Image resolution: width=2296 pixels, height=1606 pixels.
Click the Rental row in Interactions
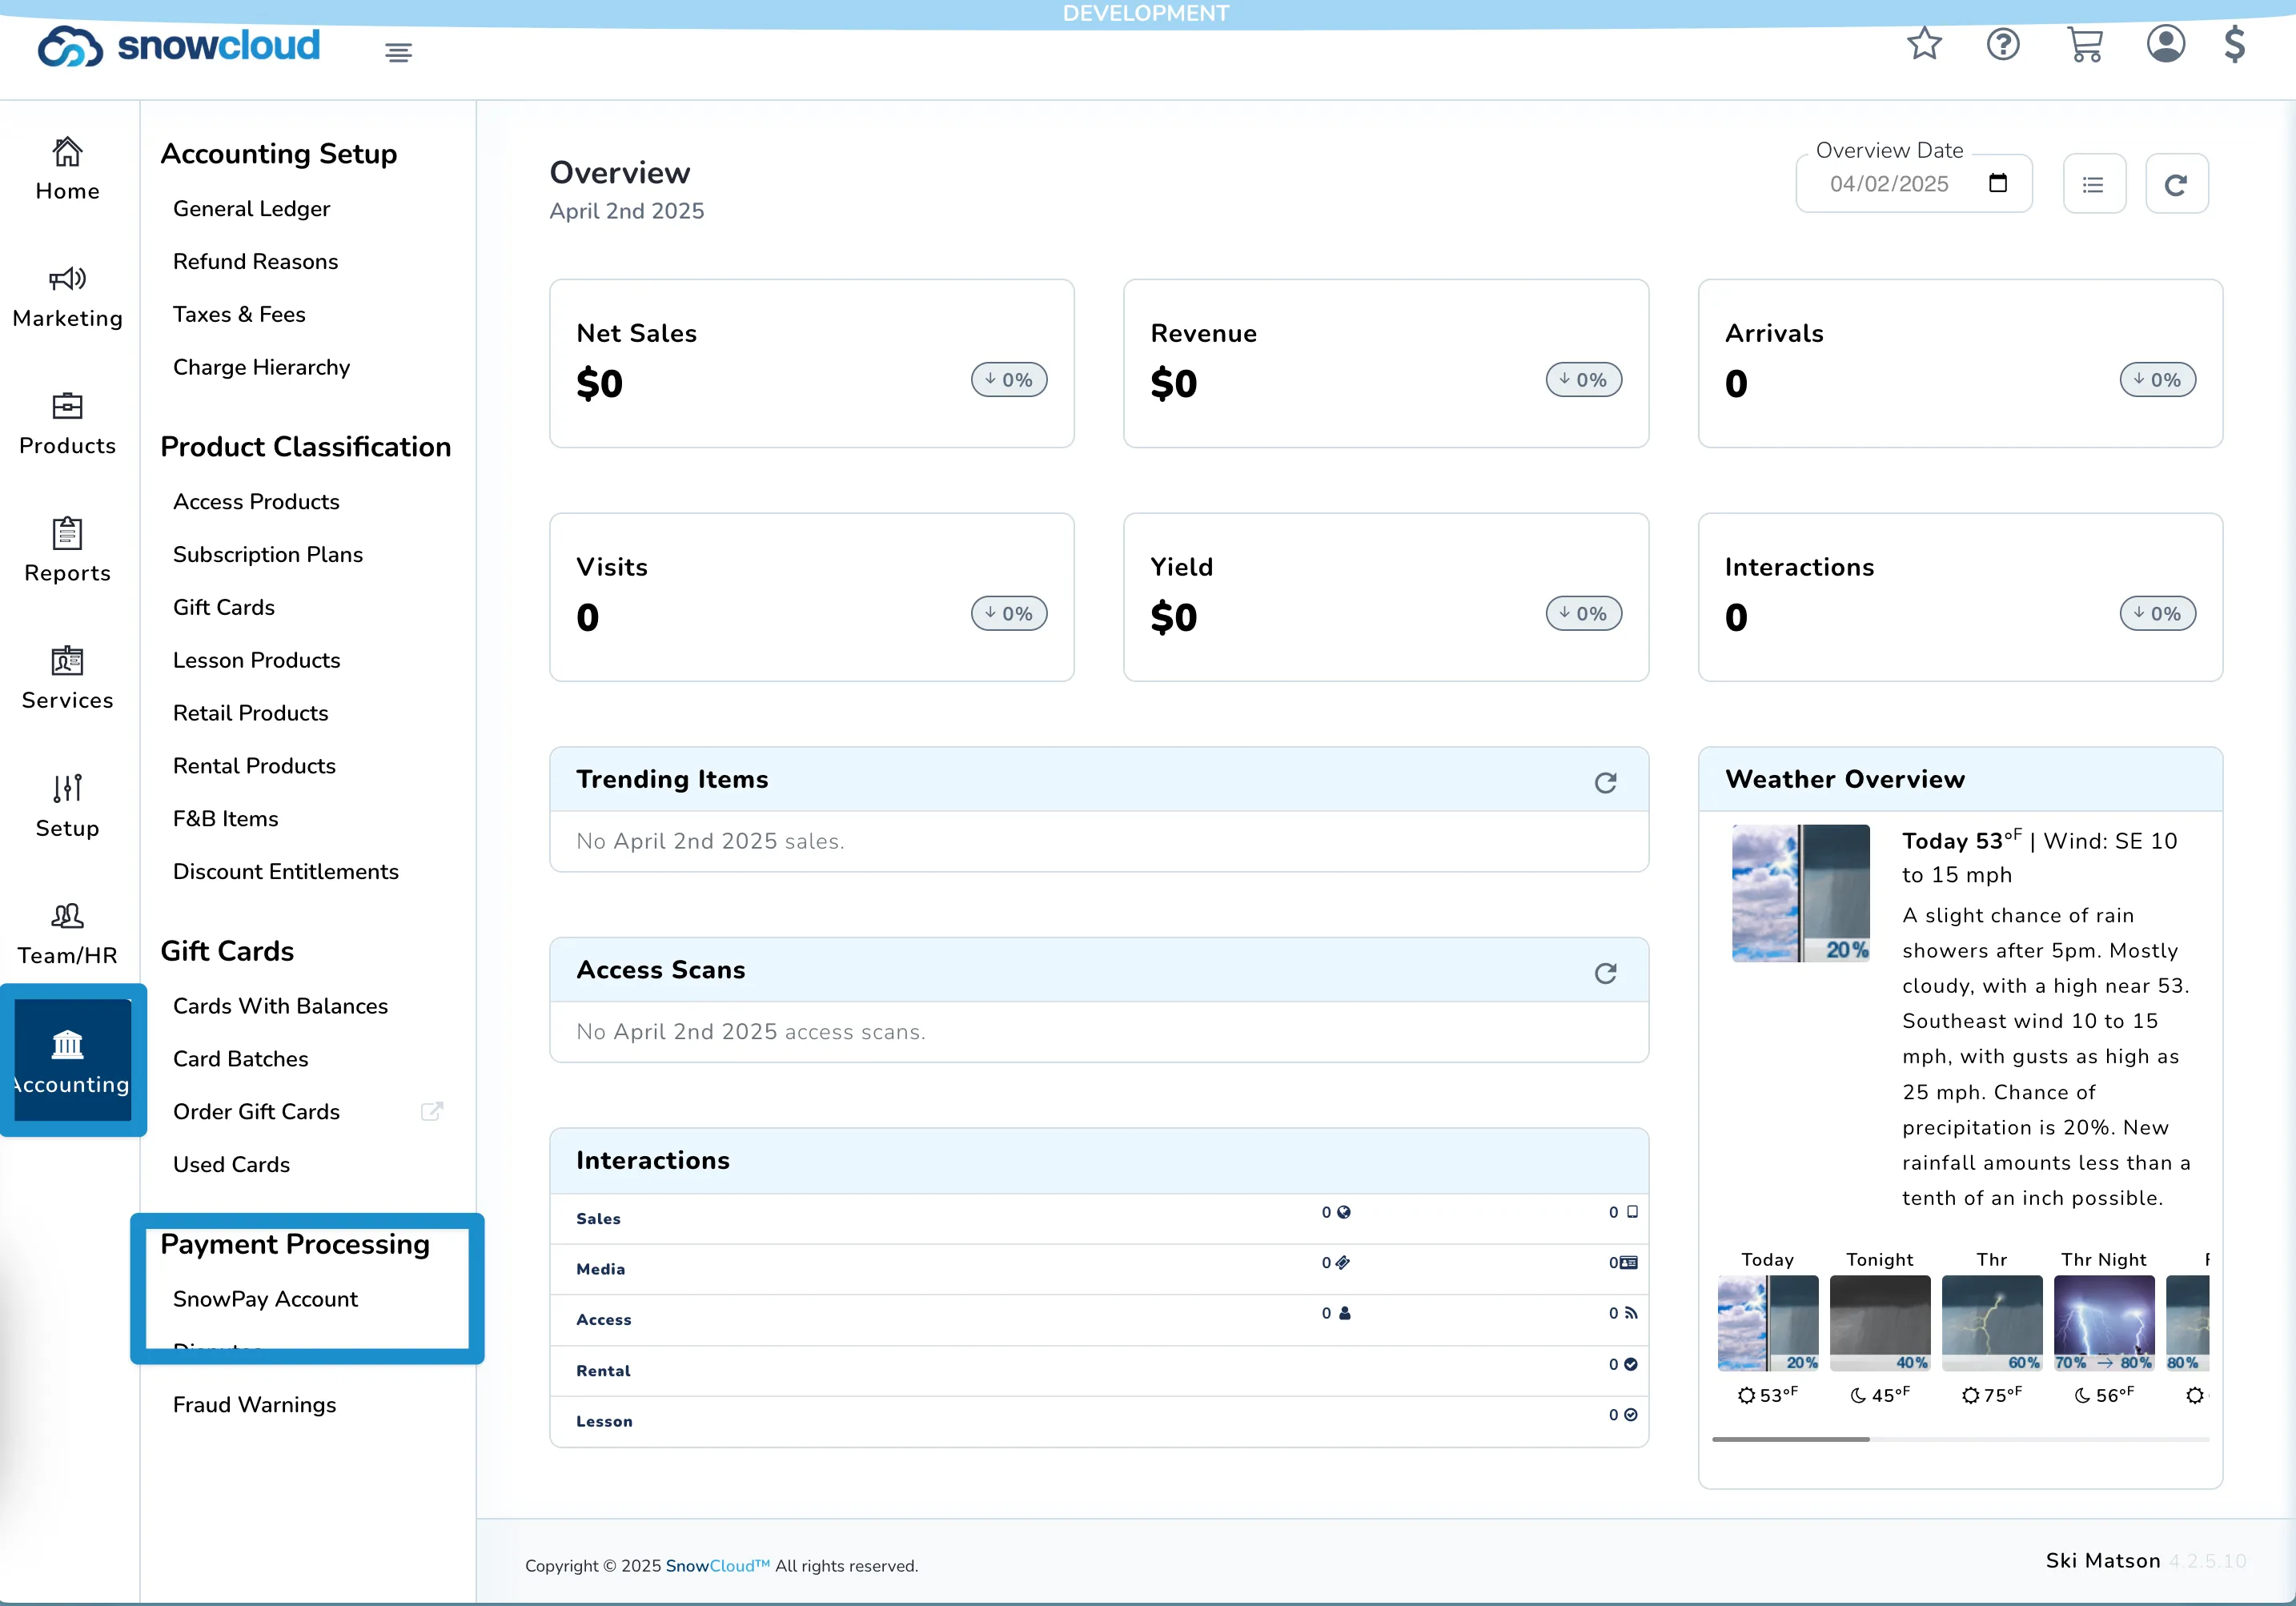pos(1098,1371)
